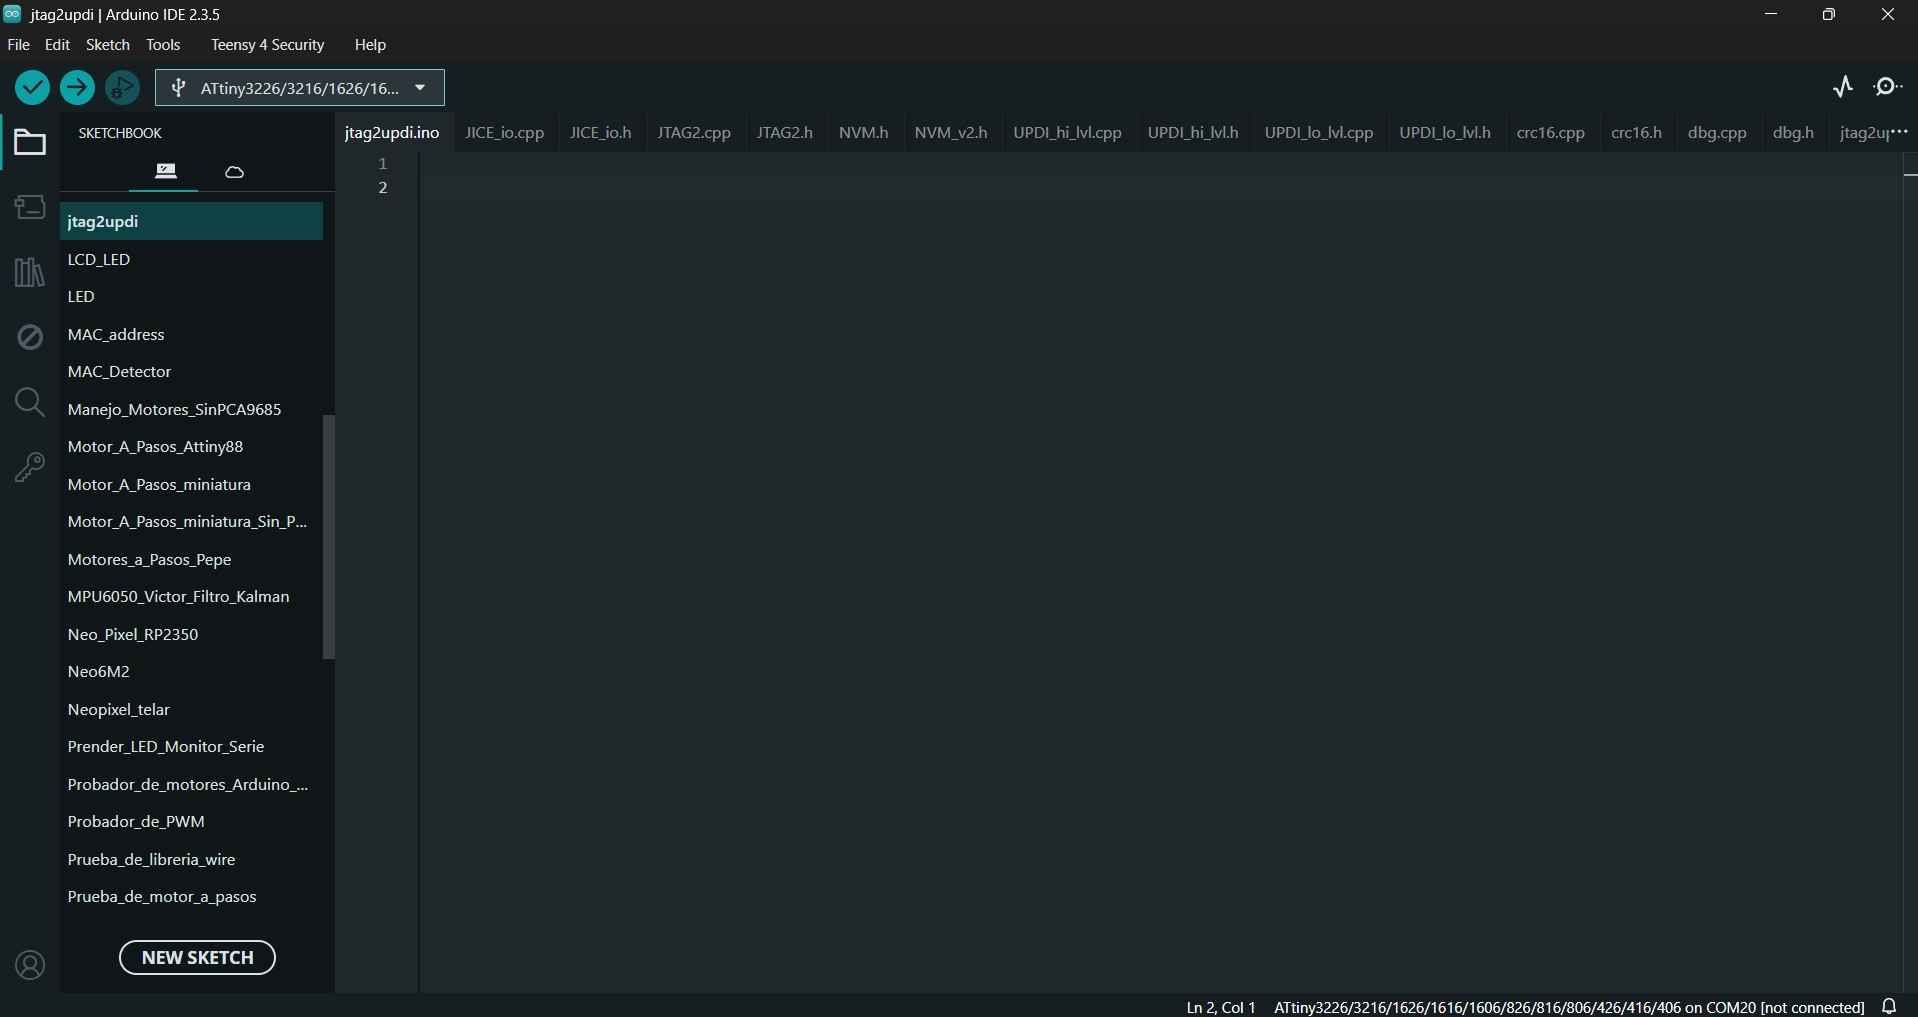Select the MAC_Detector sketch
This screenshot has height=1017, width=1918.
[x=191, y=371]
